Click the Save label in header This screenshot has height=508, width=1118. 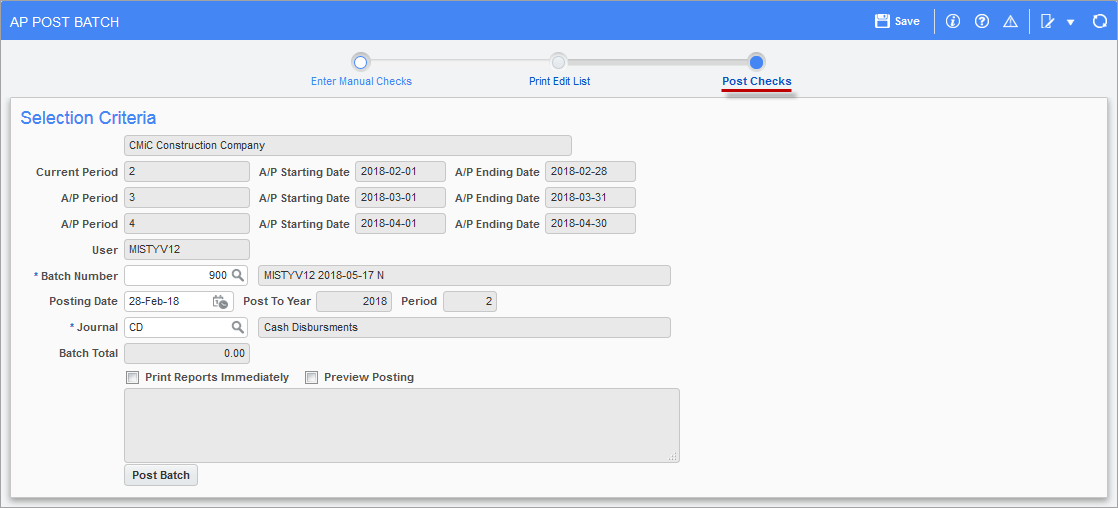[907, 21]
